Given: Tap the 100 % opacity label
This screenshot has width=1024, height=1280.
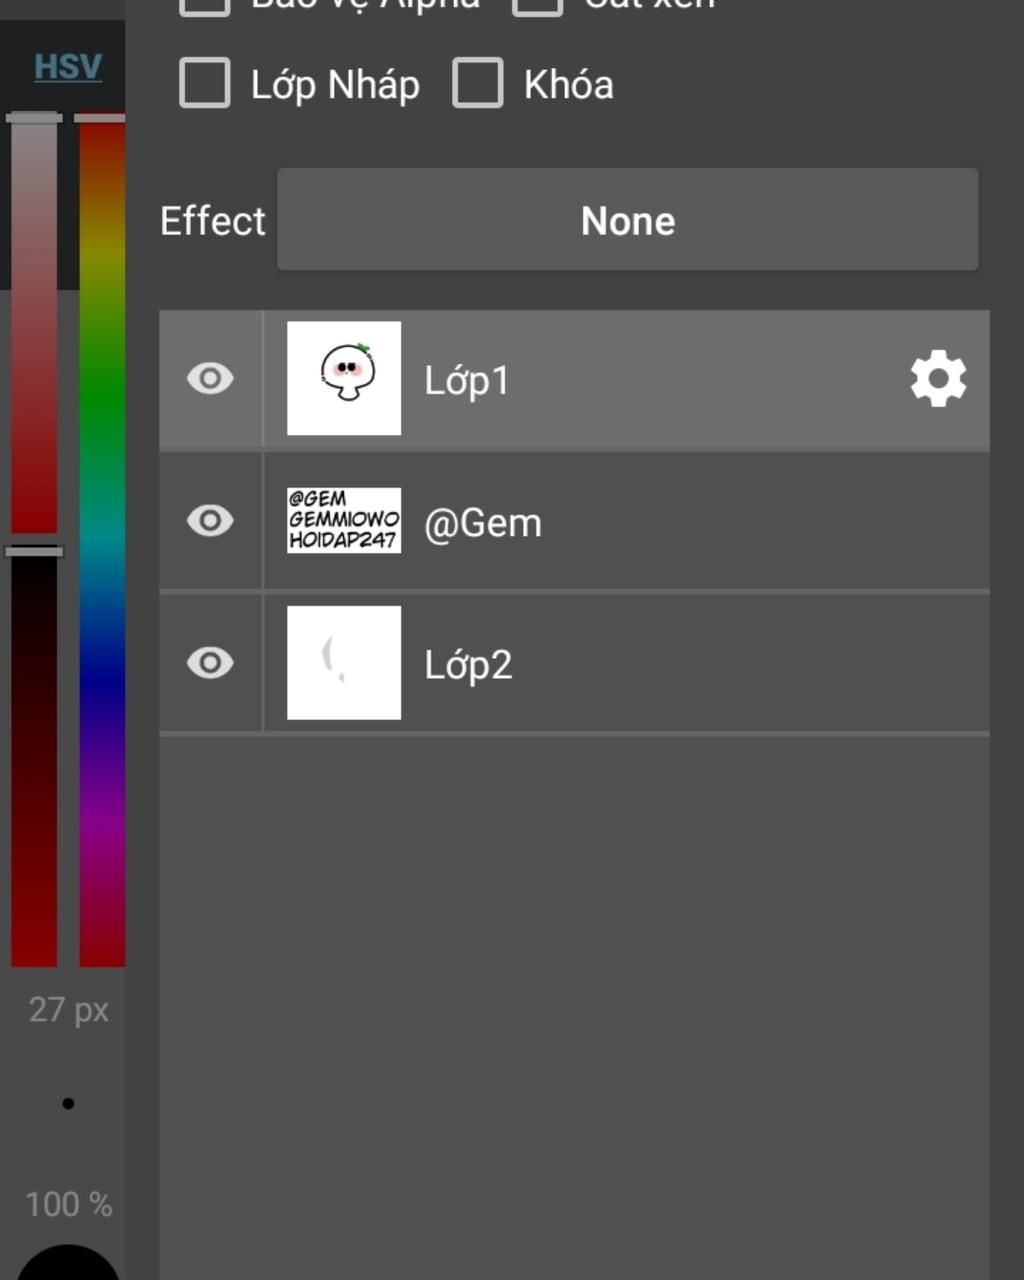Looking at the screenshot, I should (68, 1204).
